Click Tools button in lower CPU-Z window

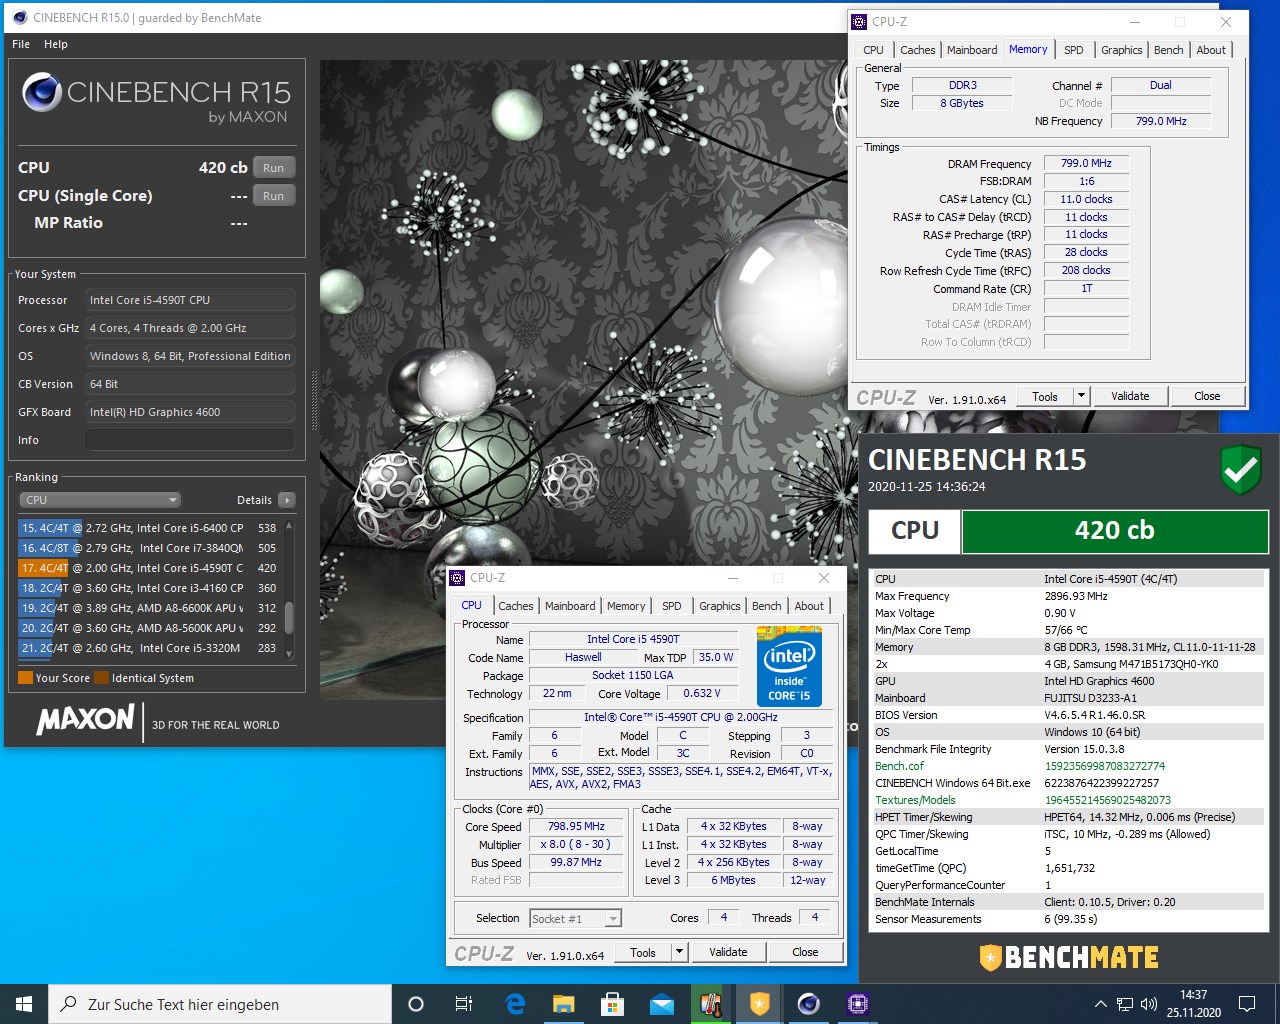coord(643,952)
